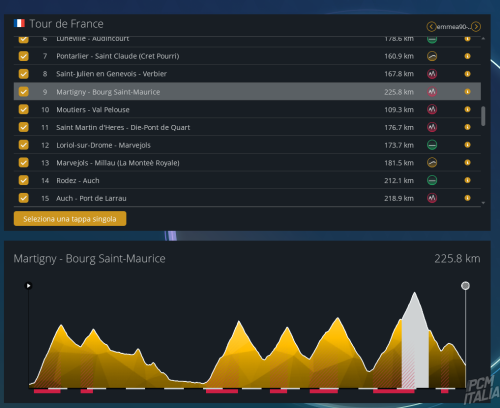This screenshot has height=408, width=500.
Task: Click Seleziona una tappa singola button
Action: coord(70,219)
